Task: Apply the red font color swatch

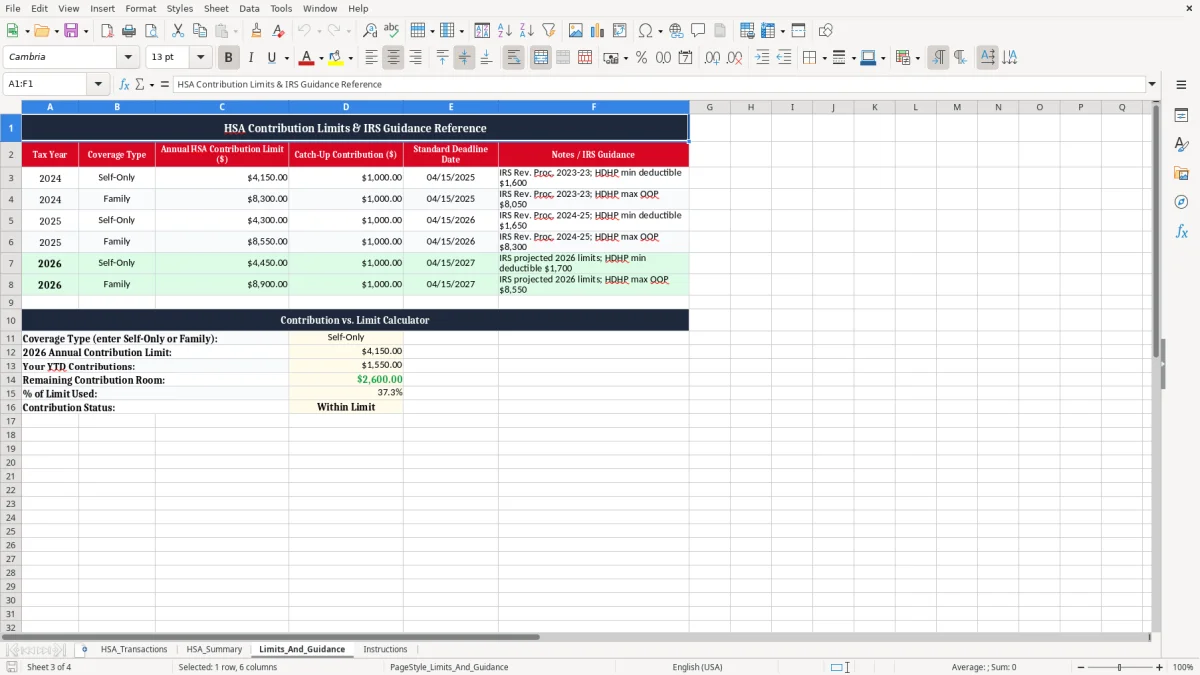Action: pyautogui.click(x=307, y=58)
